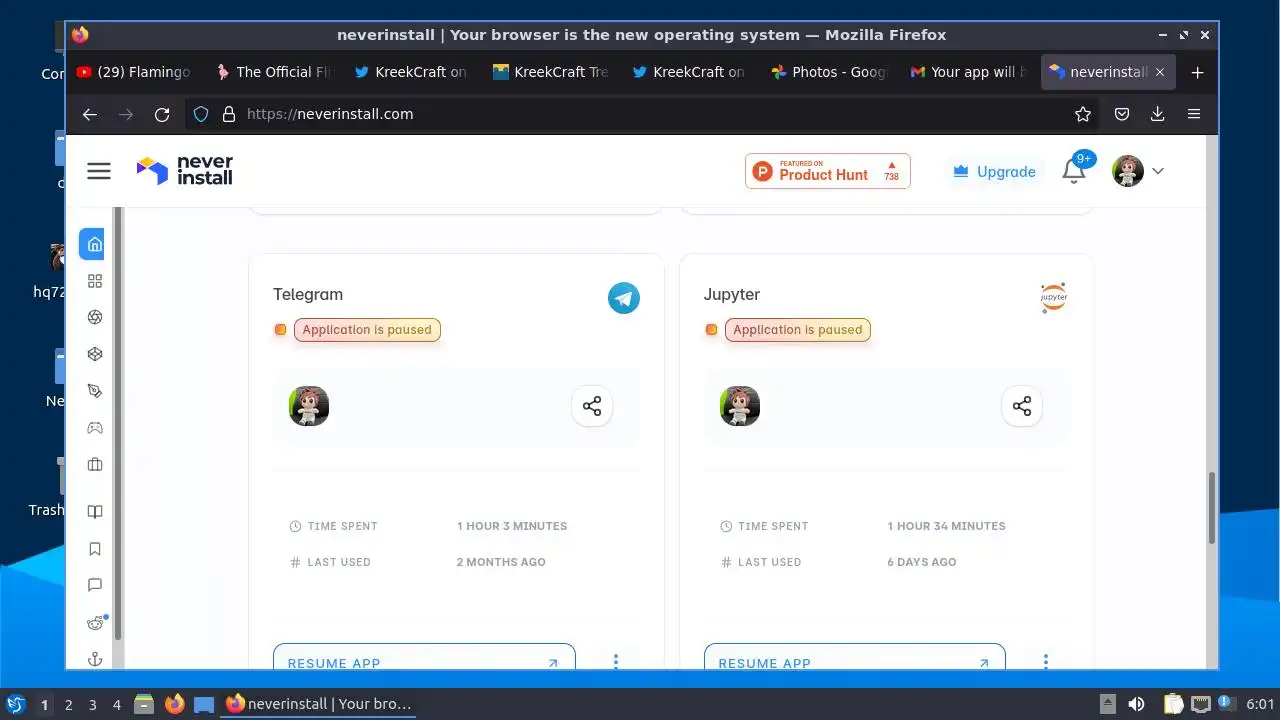Click the page vertical scrollbar
The height and width of the screenshot is (720, 1280).
point(1212,508)
